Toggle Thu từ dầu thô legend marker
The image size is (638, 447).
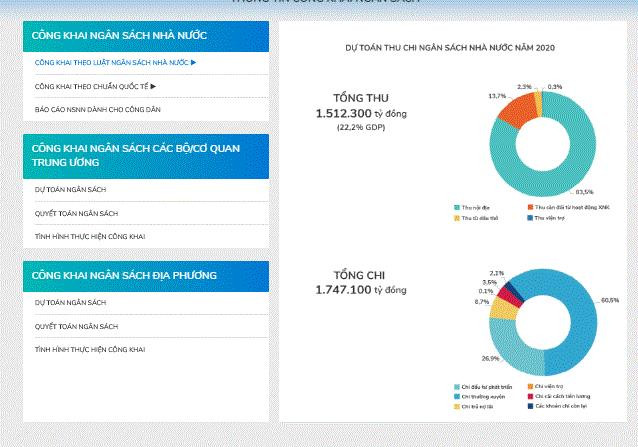click(455, 218)
